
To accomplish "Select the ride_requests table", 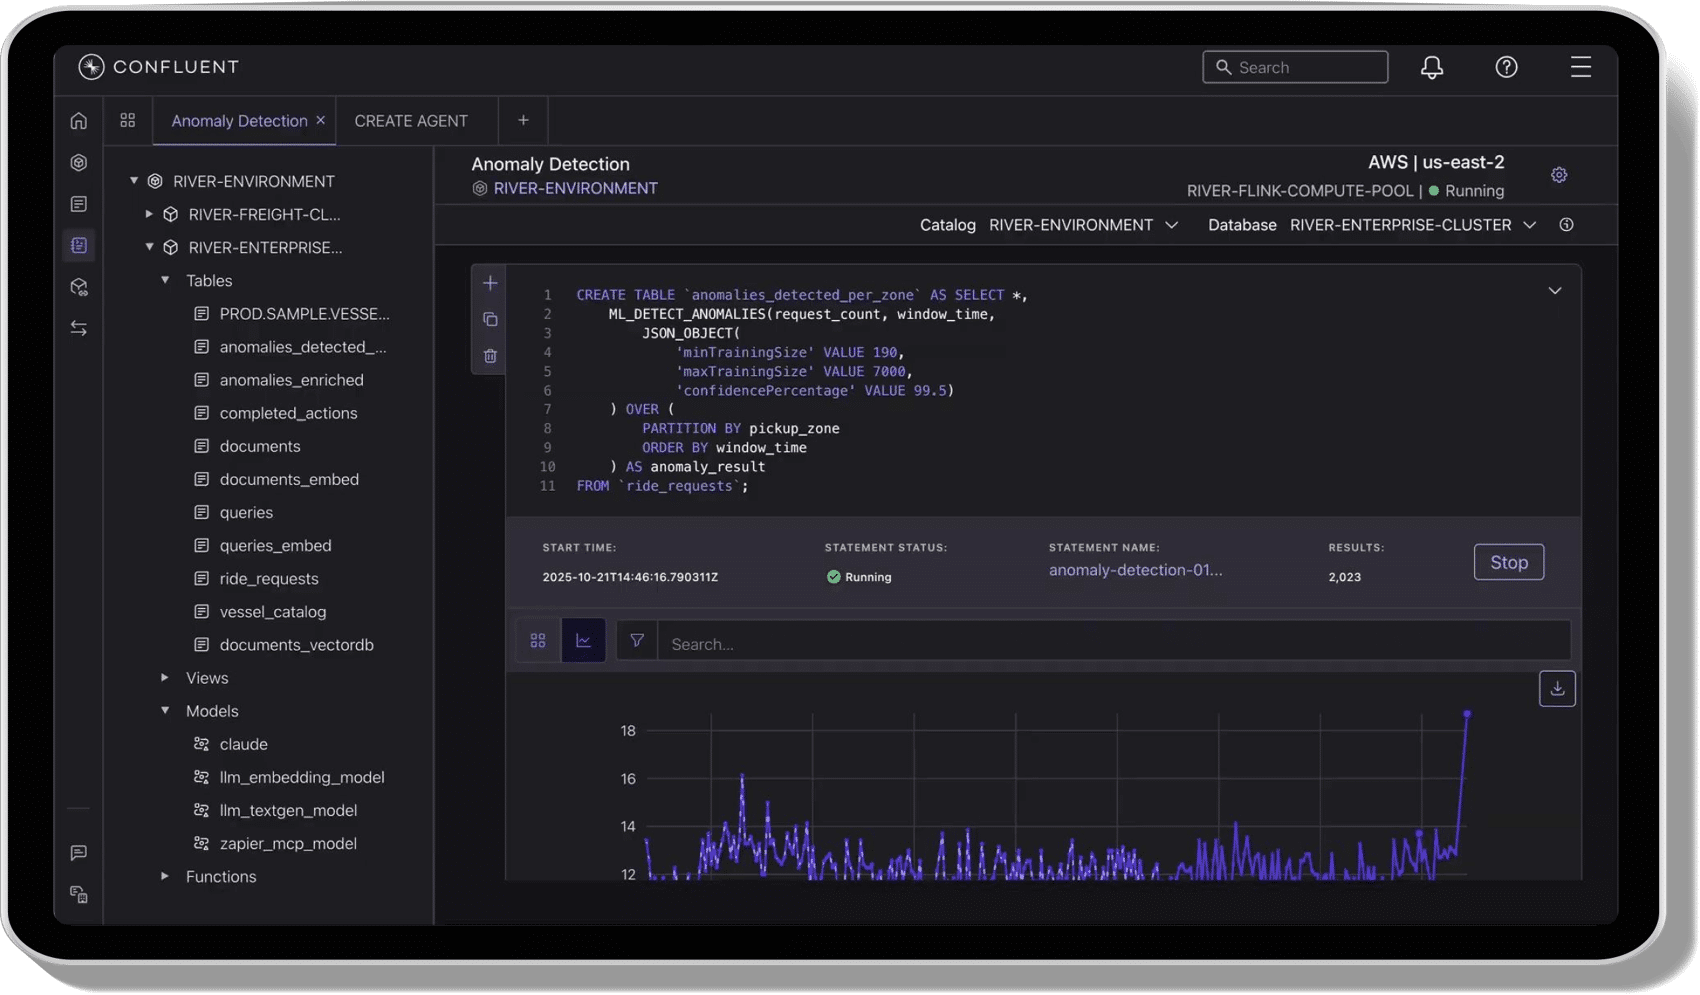I will [269, 579].
